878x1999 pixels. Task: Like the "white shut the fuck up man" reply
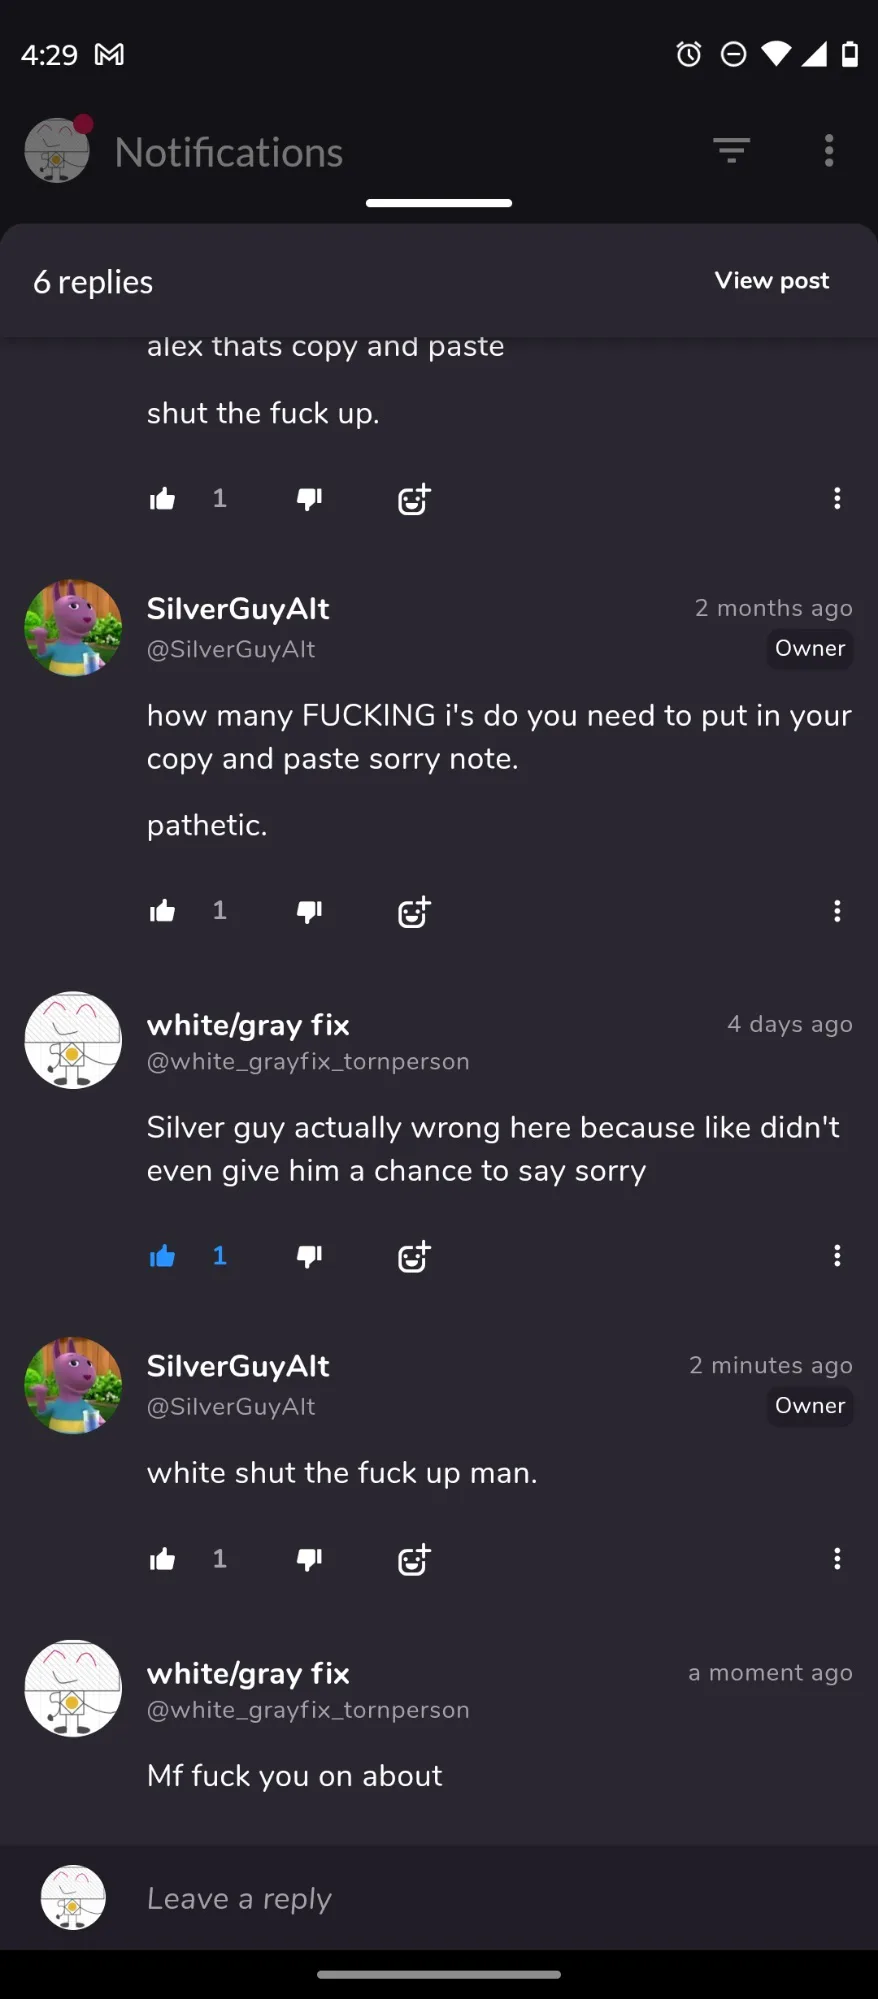click(162, 1559)
